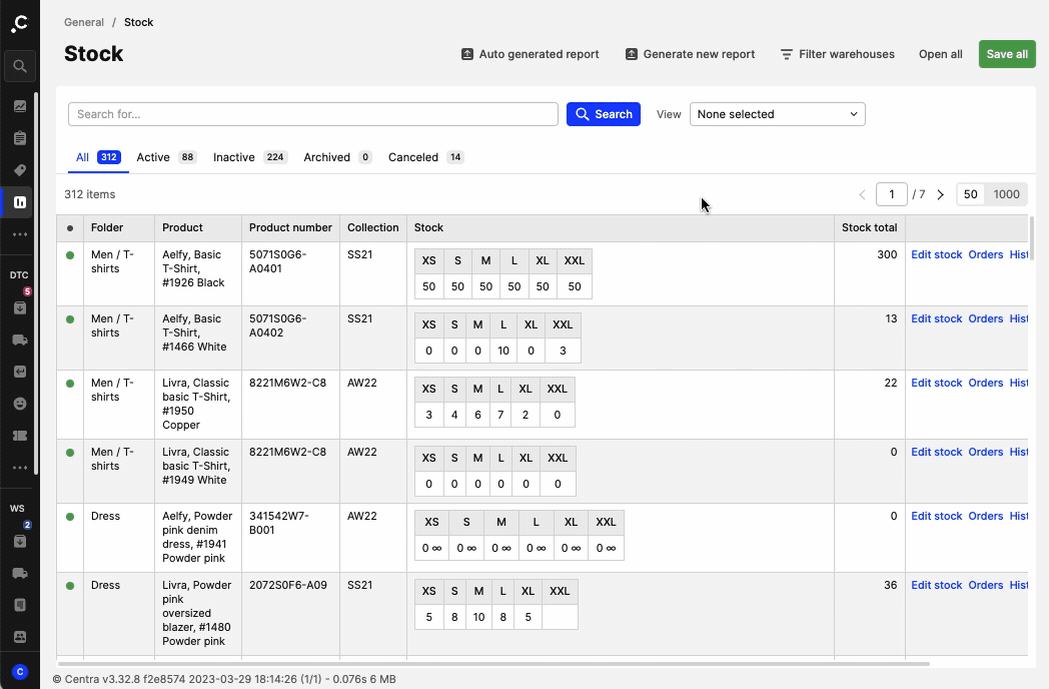Image resolution: width=1049 pixels, height=689 pixels.
Task: Click the DTC shipments truck icon
Action: [x=20, y=340]
